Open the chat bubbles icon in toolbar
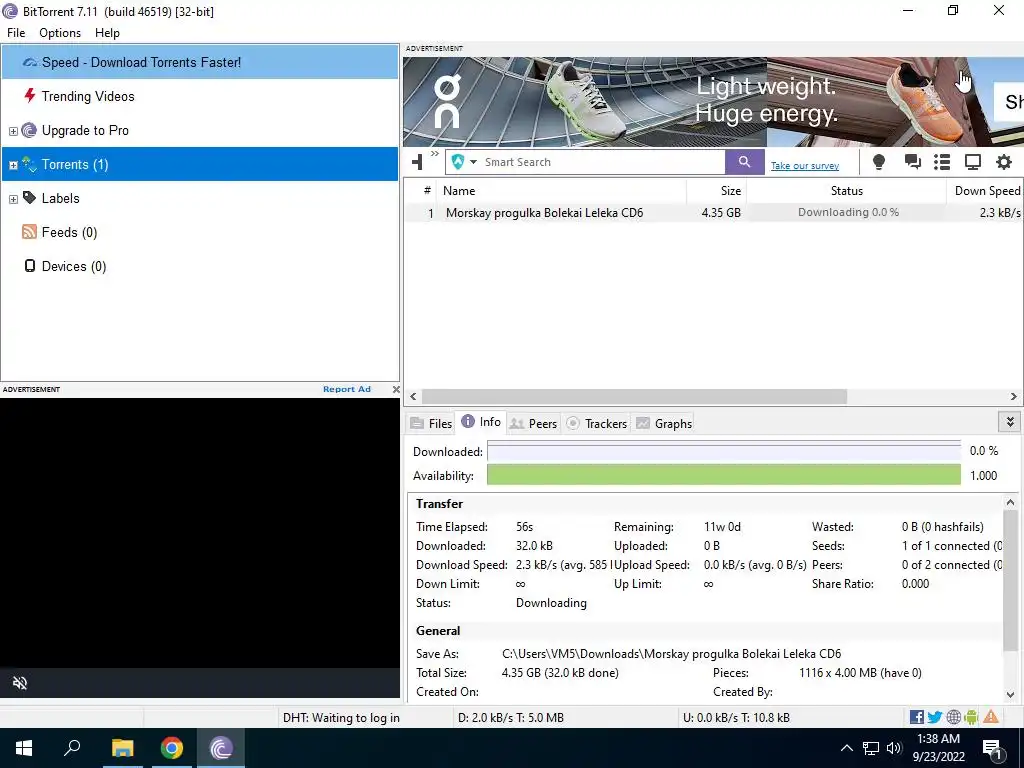The height and width of the screenshot is (768, 1024). pos(912,162)
